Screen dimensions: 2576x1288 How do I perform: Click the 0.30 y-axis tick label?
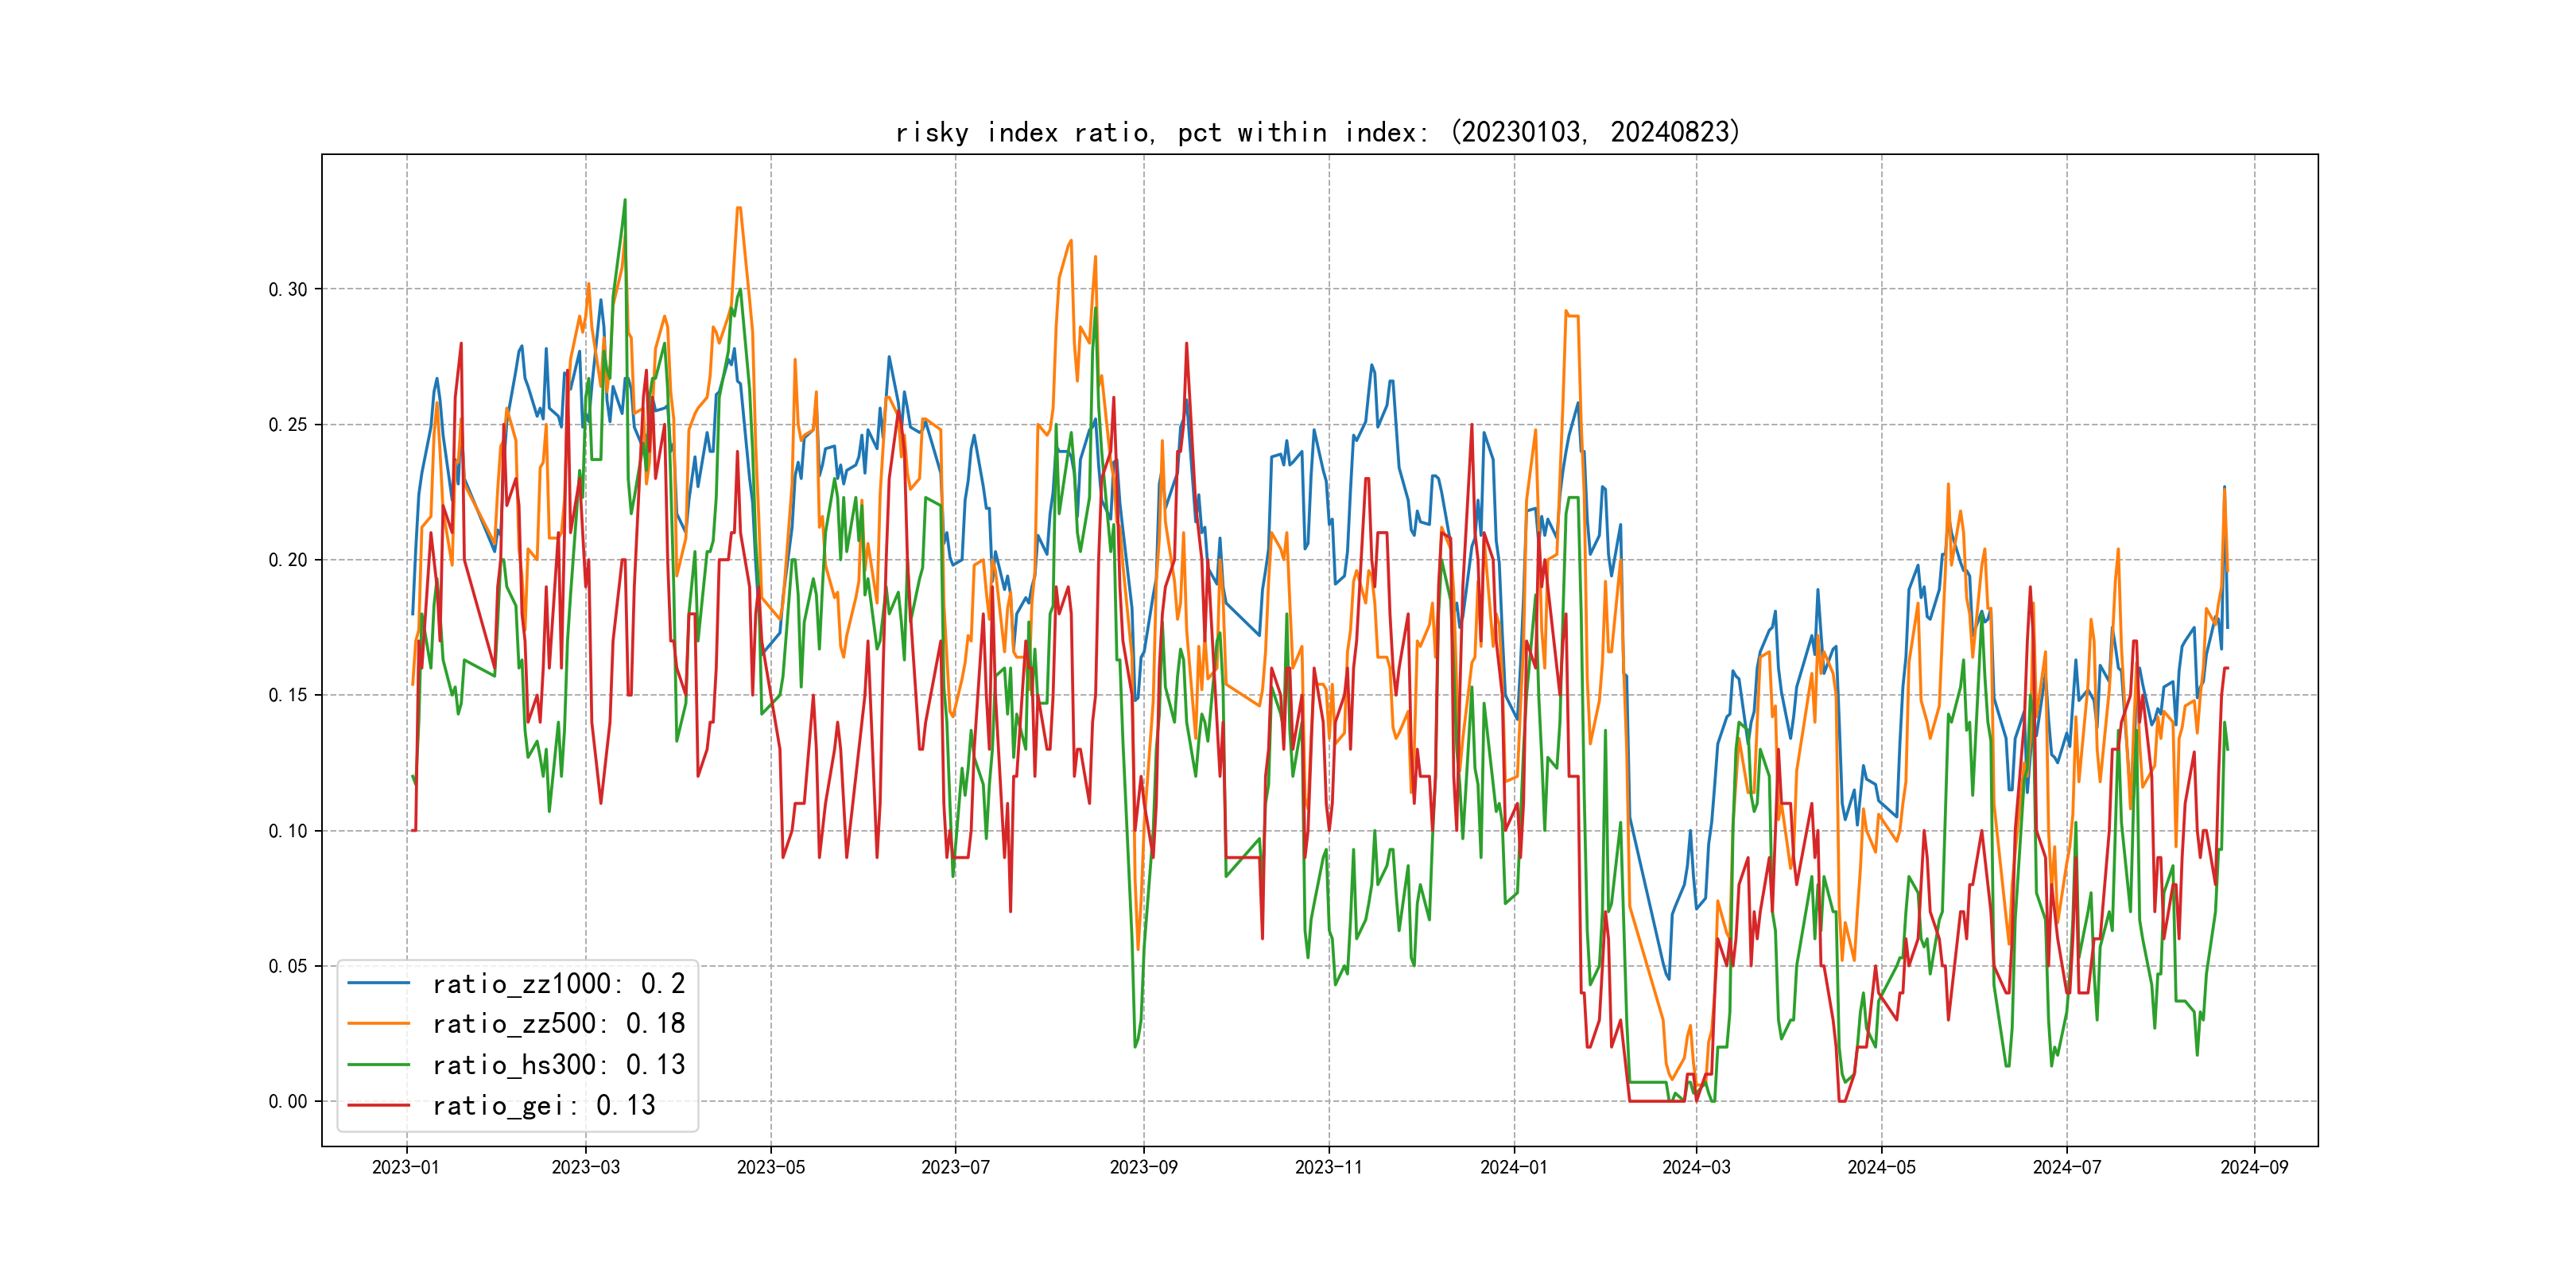[x=288, y=290]
